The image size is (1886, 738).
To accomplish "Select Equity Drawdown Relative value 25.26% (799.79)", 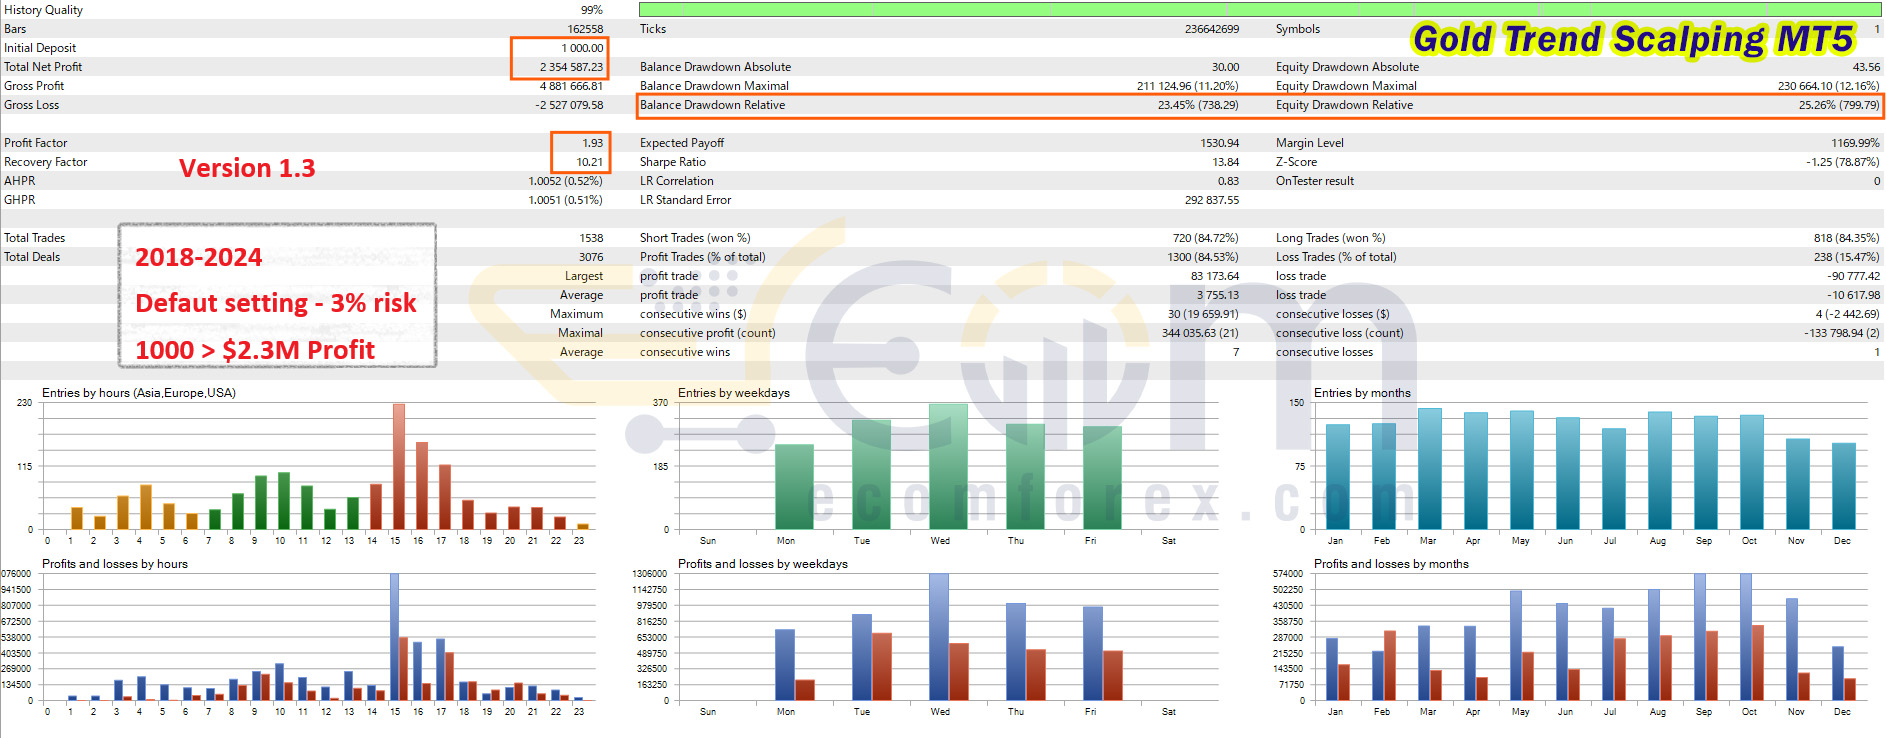I will 1839,105.
